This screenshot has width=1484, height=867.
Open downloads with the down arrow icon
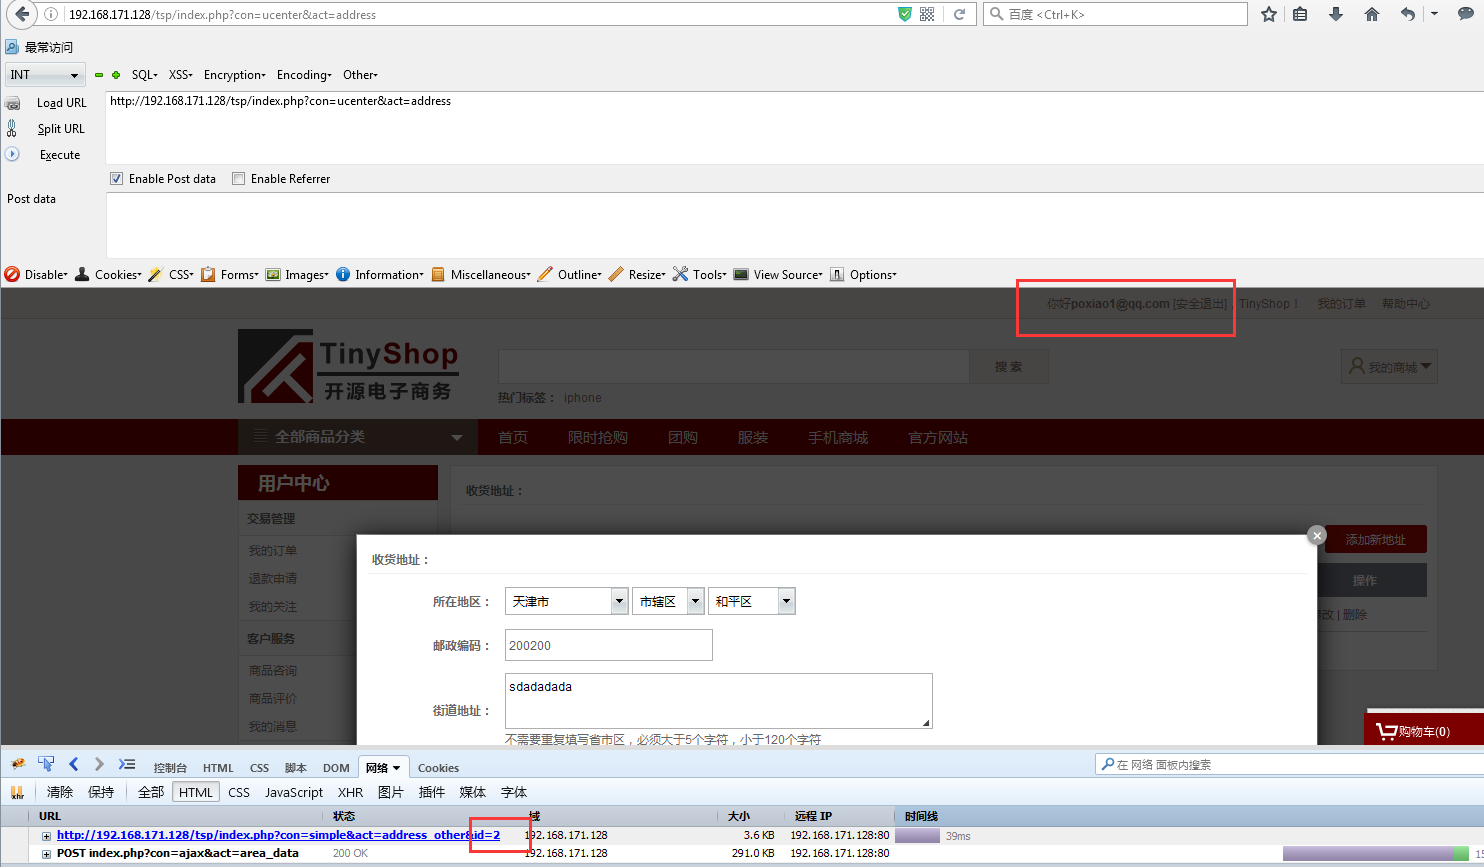[1336, 14]
